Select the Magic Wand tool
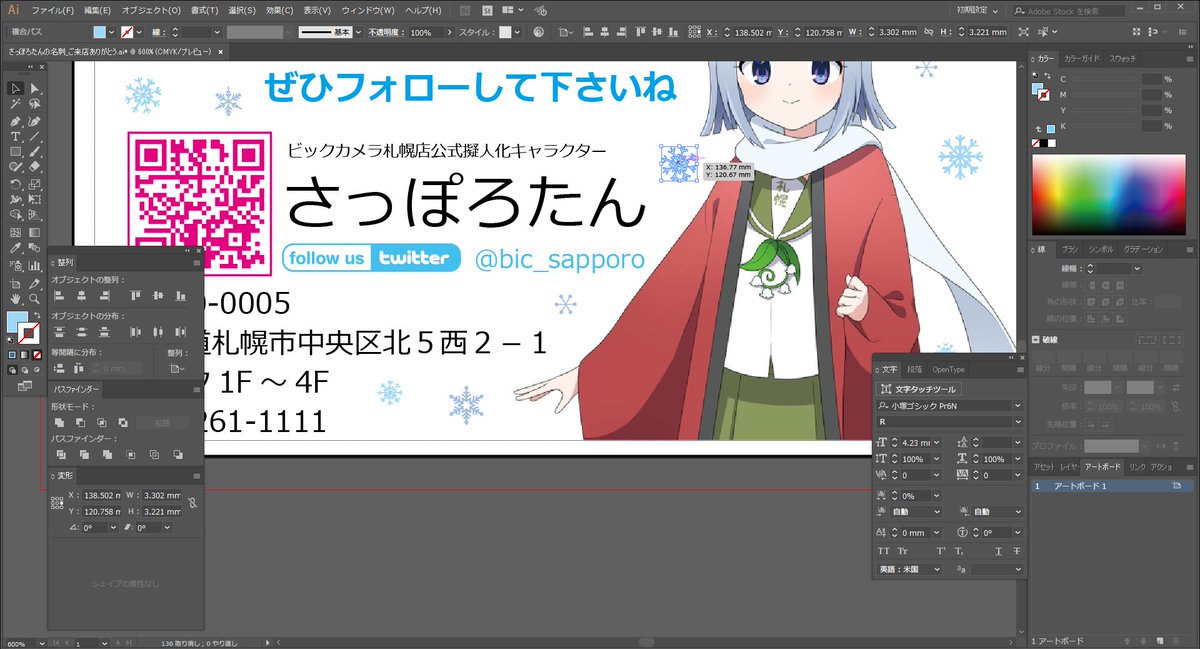The height and width of the screenshot is (649, 1200). (x=16, y=104)
